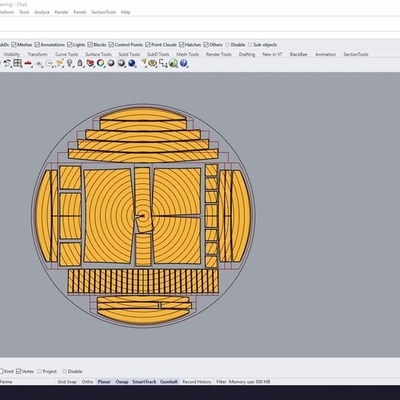This screenshot has height=400, width=400.
Task: Click the Record History status button
Action: 197,382
